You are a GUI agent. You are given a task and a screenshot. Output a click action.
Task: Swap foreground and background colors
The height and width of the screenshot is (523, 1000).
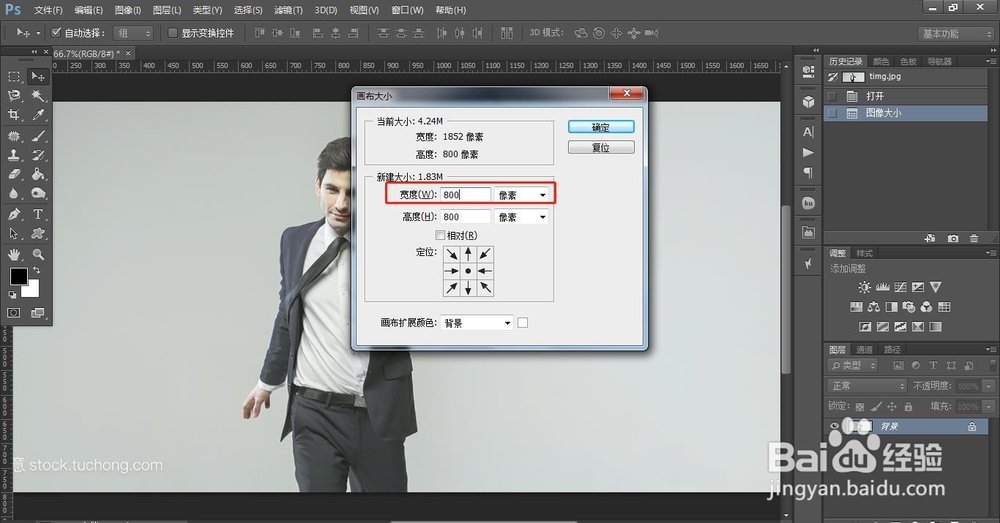pos(36,270)
